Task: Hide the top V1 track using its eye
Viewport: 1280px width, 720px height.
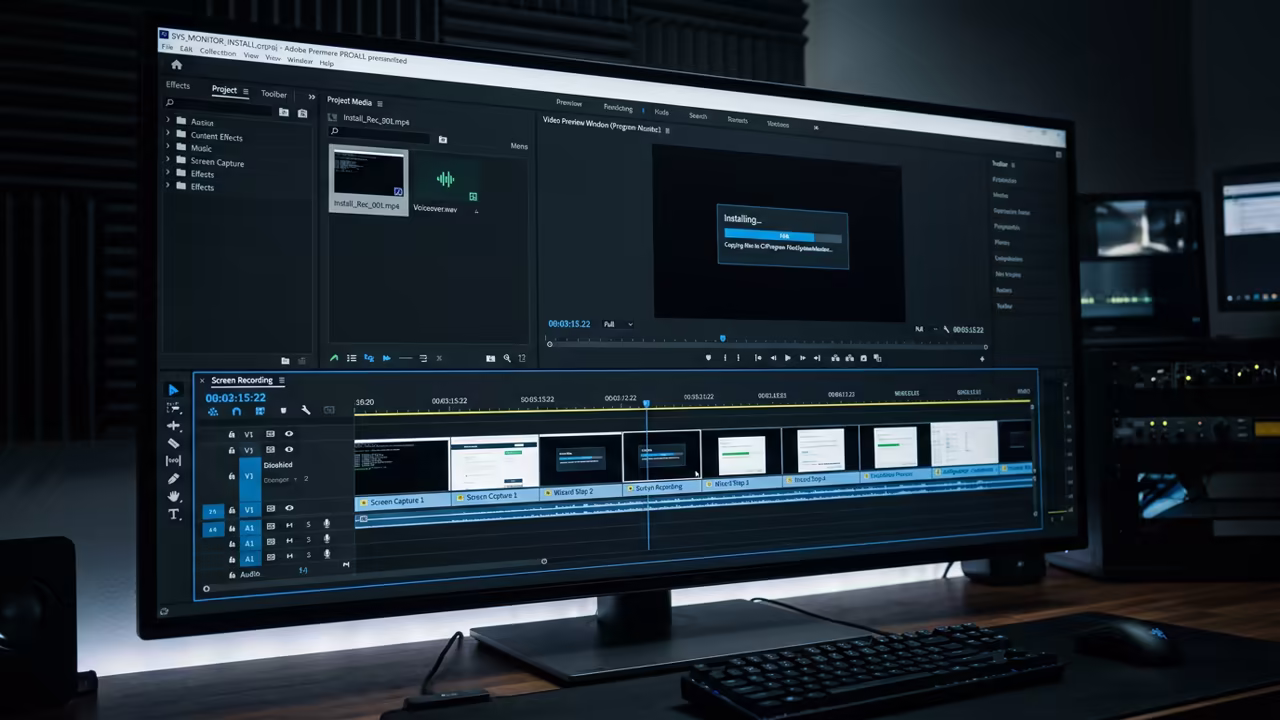Action: click(289, 434)
